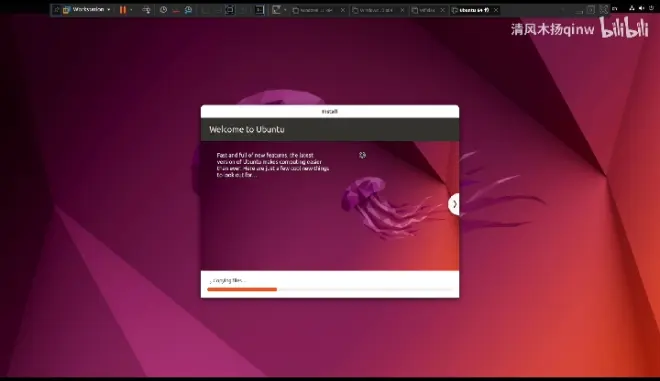Go to next slide in installer slideshow
The image size is (660, 381).
point(454,204)
